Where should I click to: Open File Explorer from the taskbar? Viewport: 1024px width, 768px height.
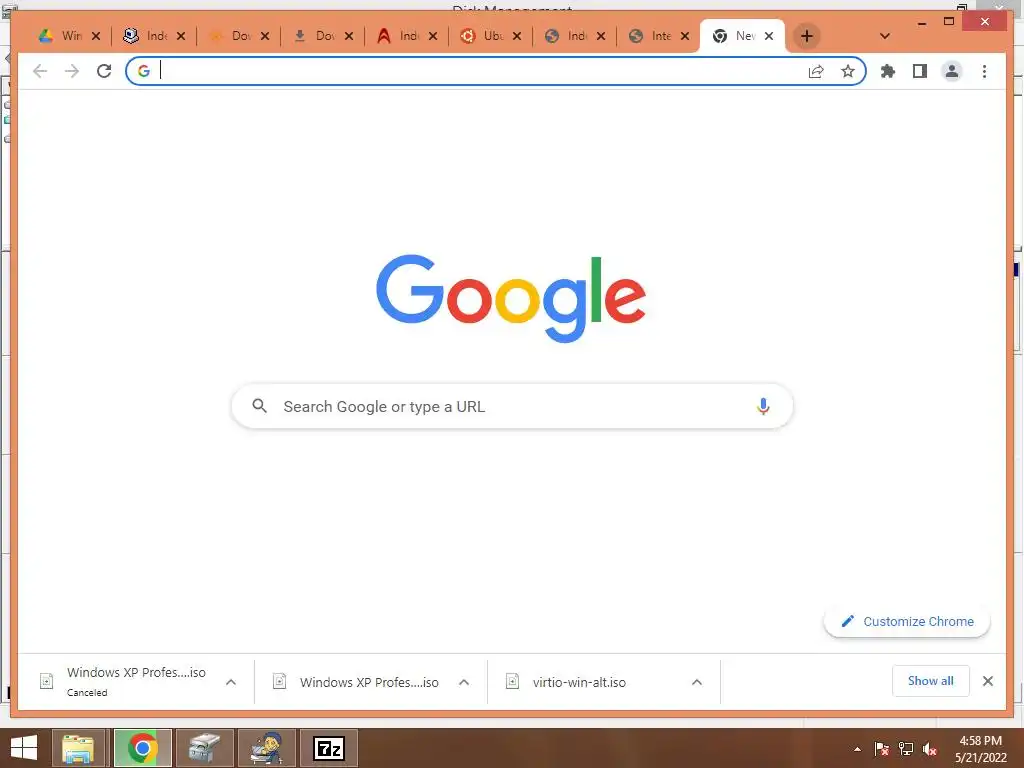(78, 748)
